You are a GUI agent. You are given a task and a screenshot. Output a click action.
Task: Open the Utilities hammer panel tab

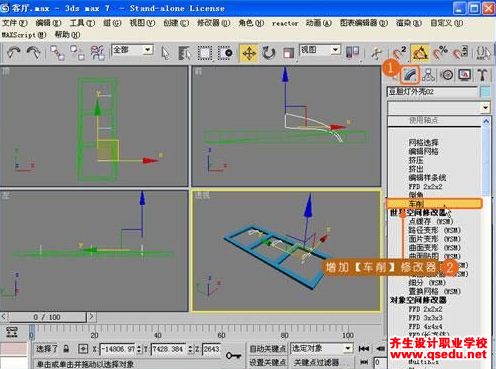coord(483,75)
